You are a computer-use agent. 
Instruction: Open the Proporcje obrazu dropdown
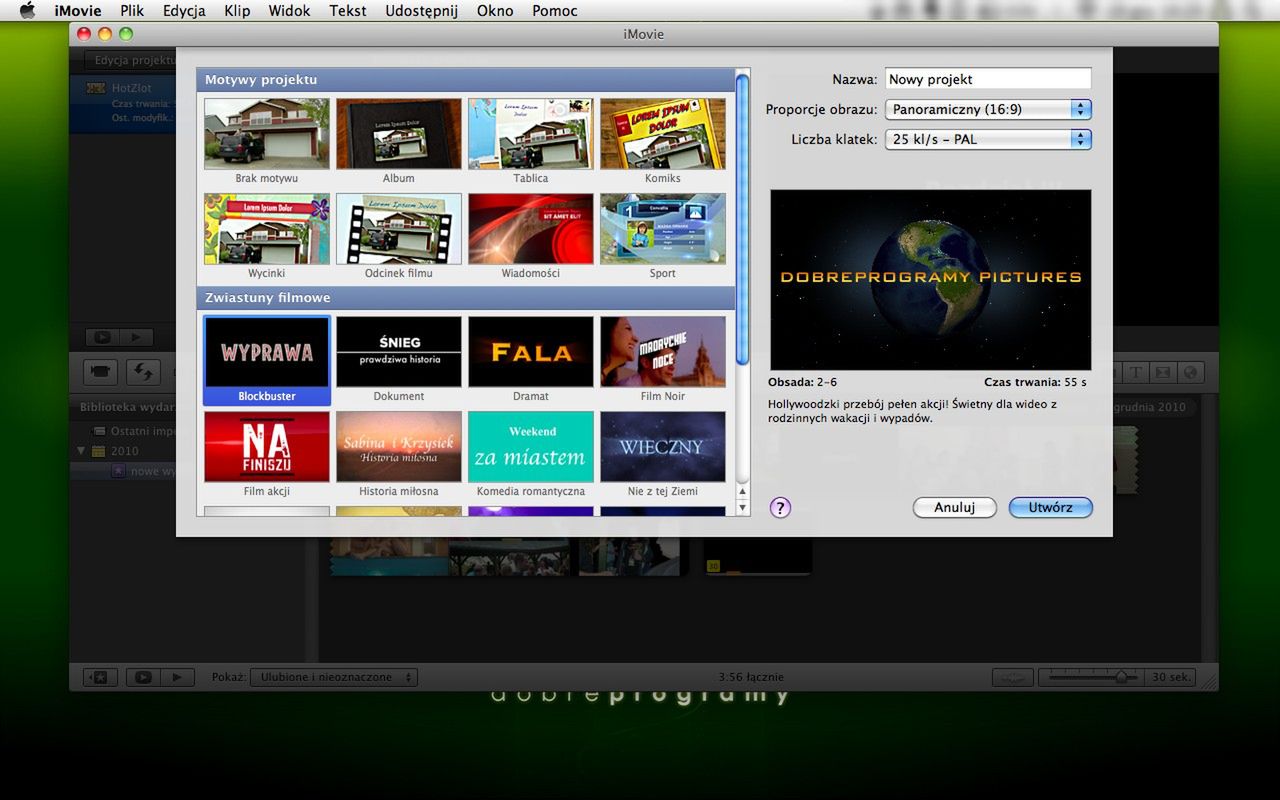coord(987,110)
